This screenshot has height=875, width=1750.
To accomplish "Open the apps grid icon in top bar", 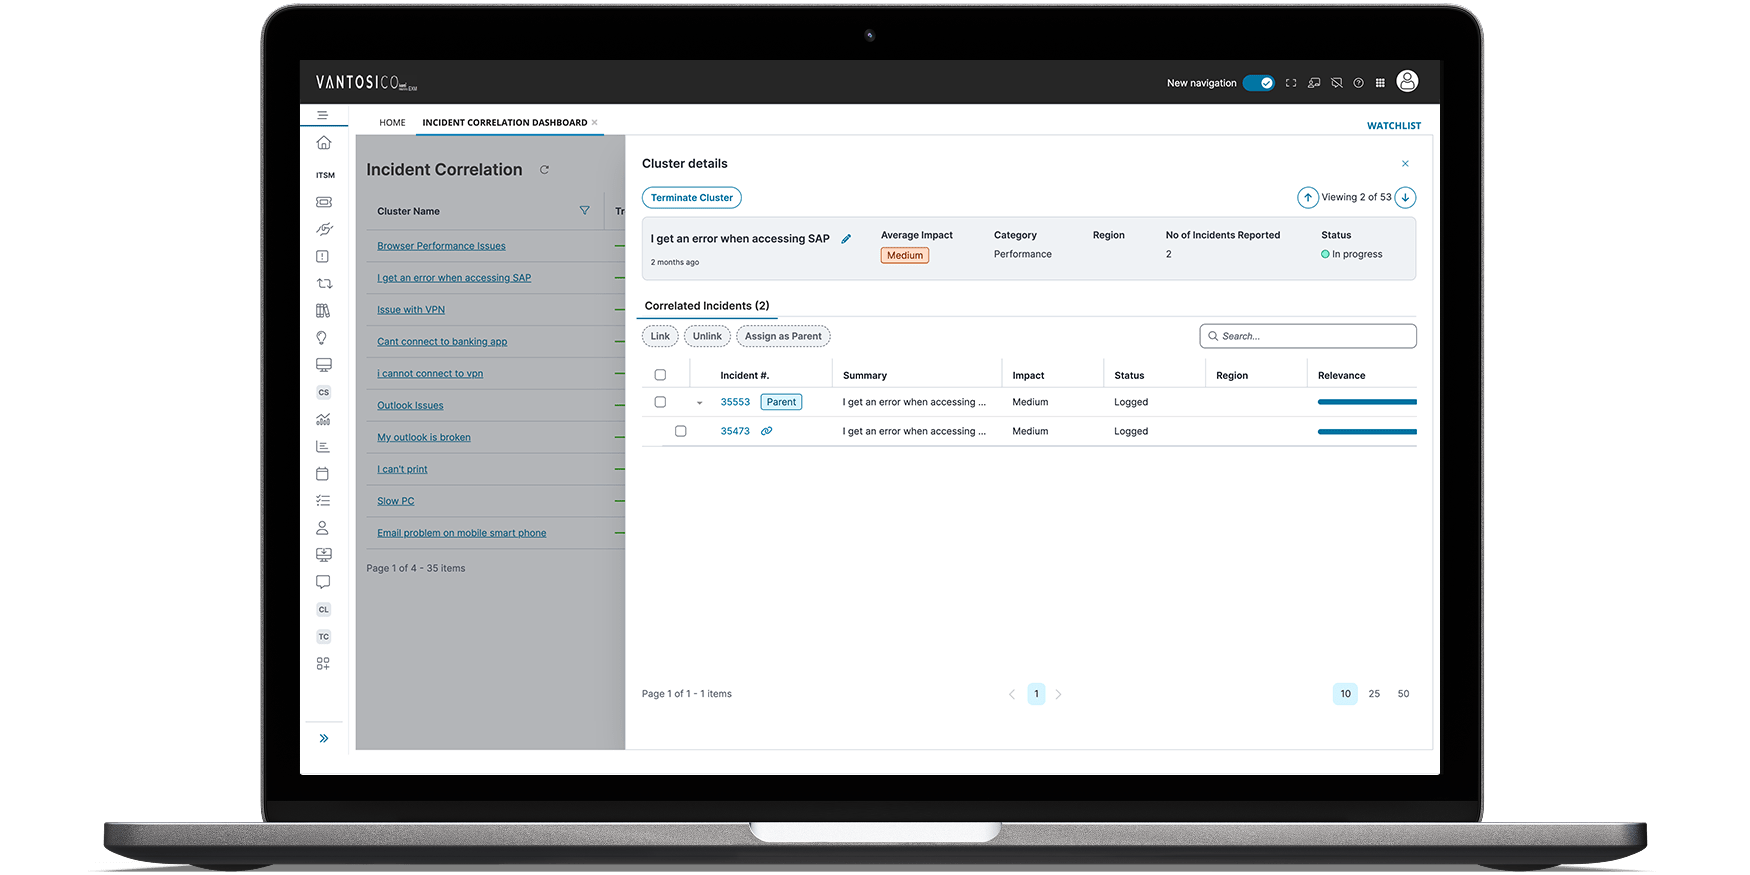I will click(x=1380, y=83).
